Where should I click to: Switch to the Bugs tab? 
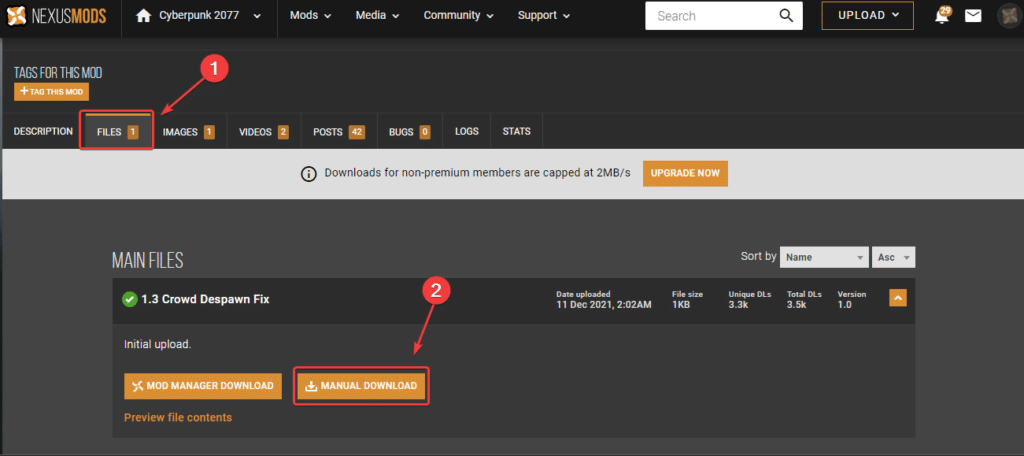pyautogui.click(x=409, y=132)
